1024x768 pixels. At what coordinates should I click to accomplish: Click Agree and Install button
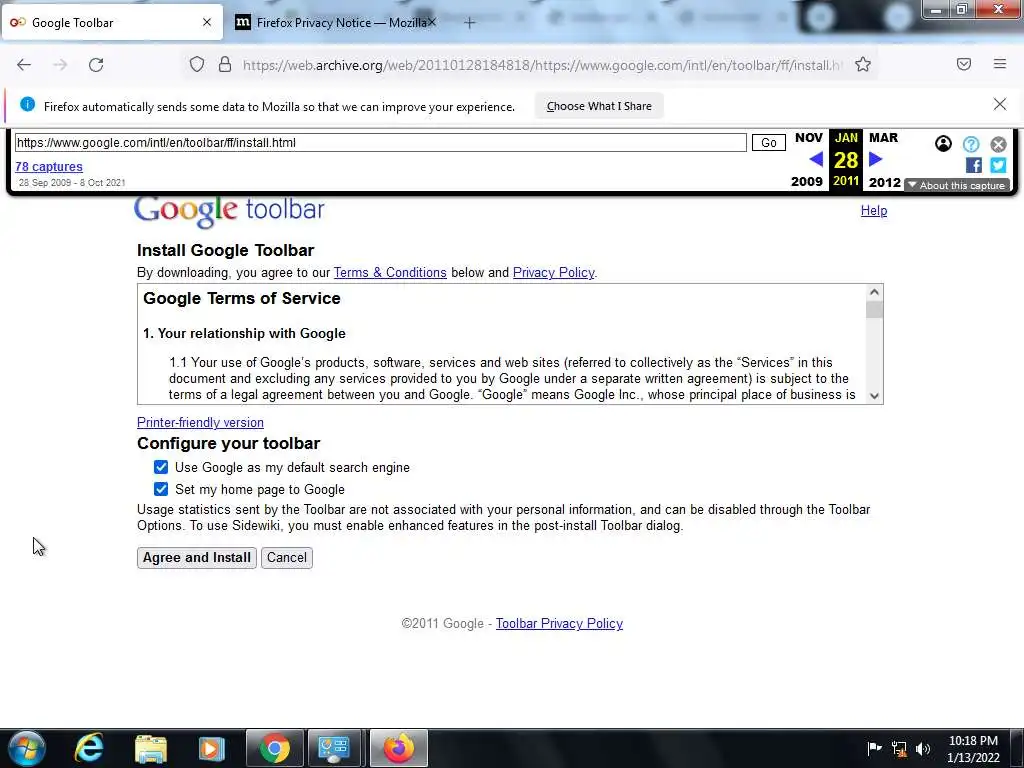tap(197, 558)
